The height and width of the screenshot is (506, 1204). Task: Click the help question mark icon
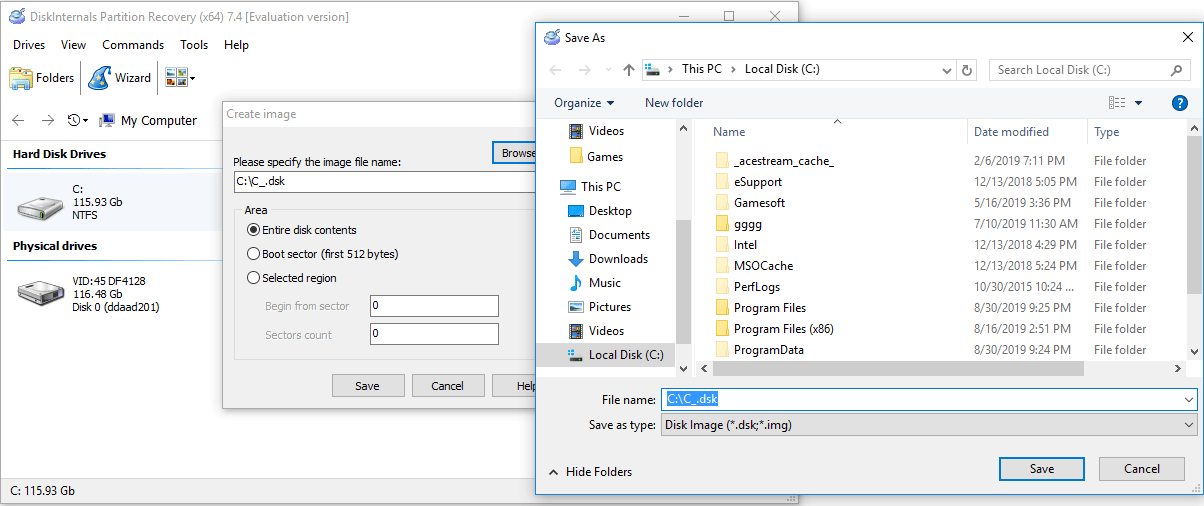click(x=1179, y=103)
